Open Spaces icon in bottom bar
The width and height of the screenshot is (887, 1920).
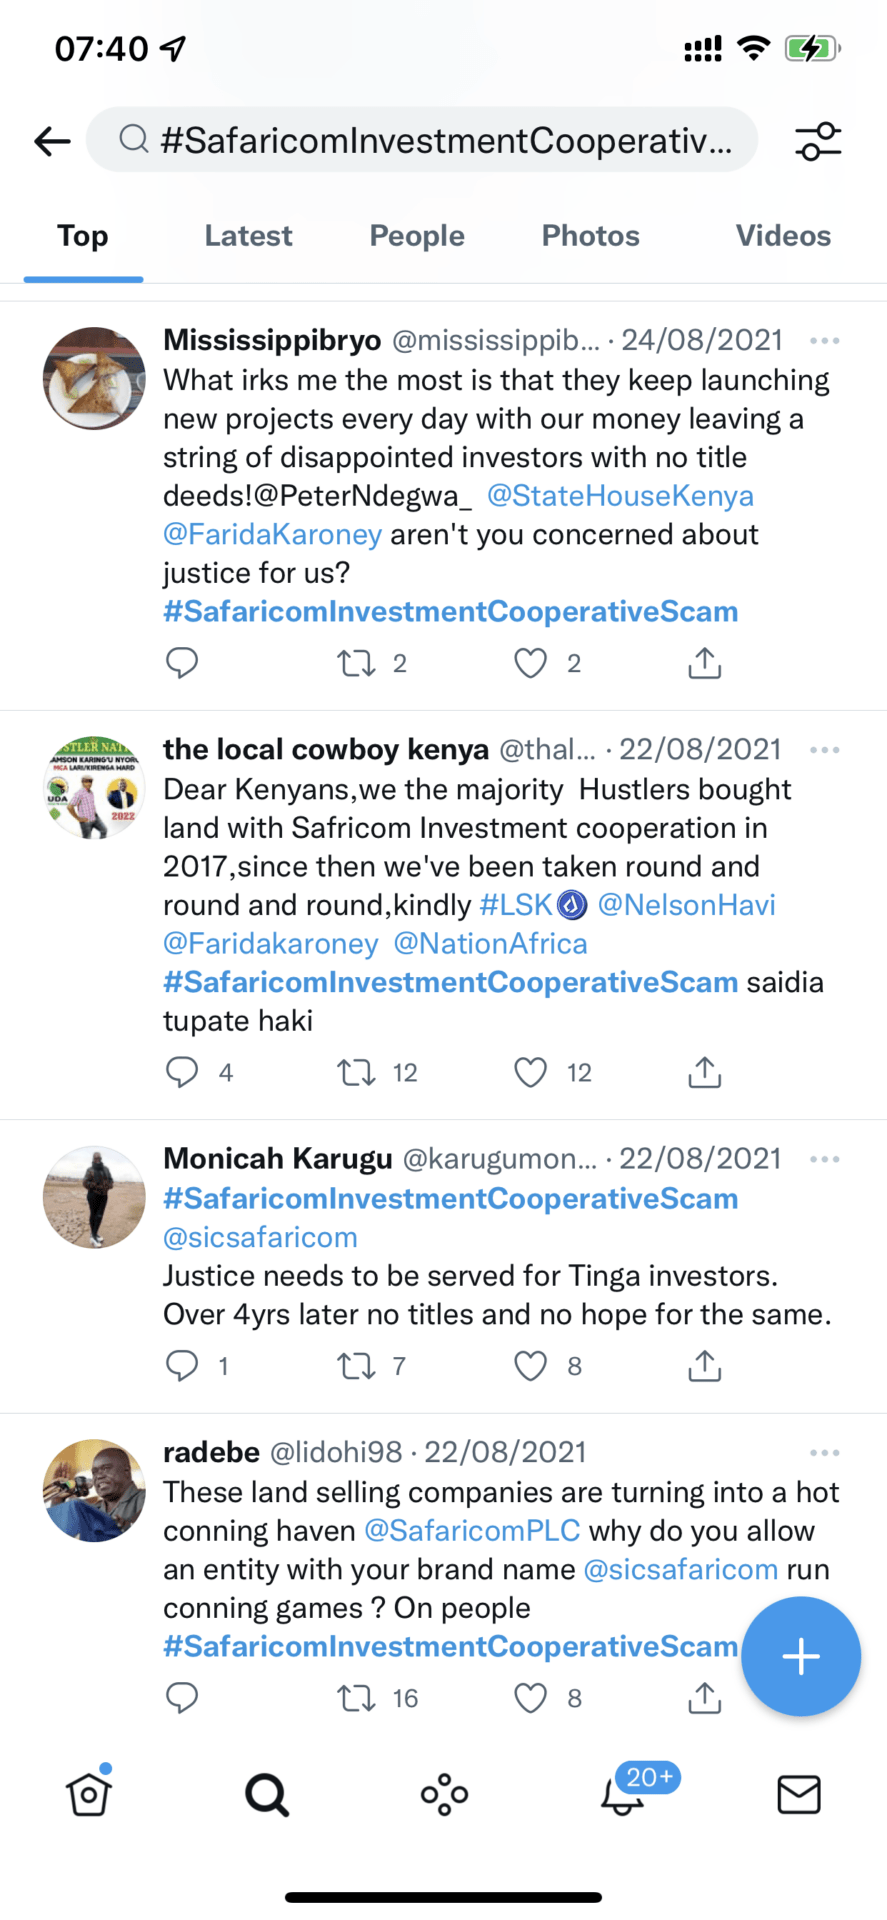coord(444,1795)
